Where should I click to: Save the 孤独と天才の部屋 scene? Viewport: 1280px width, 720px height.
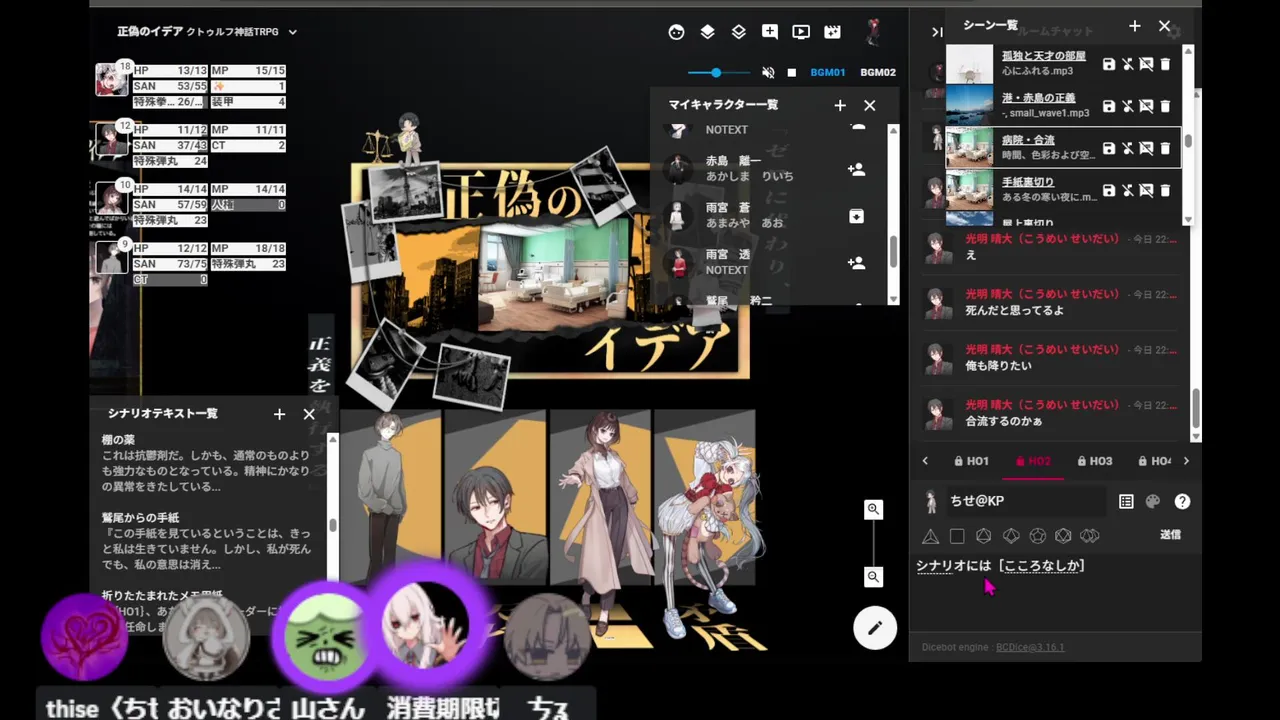point(1108,64)
